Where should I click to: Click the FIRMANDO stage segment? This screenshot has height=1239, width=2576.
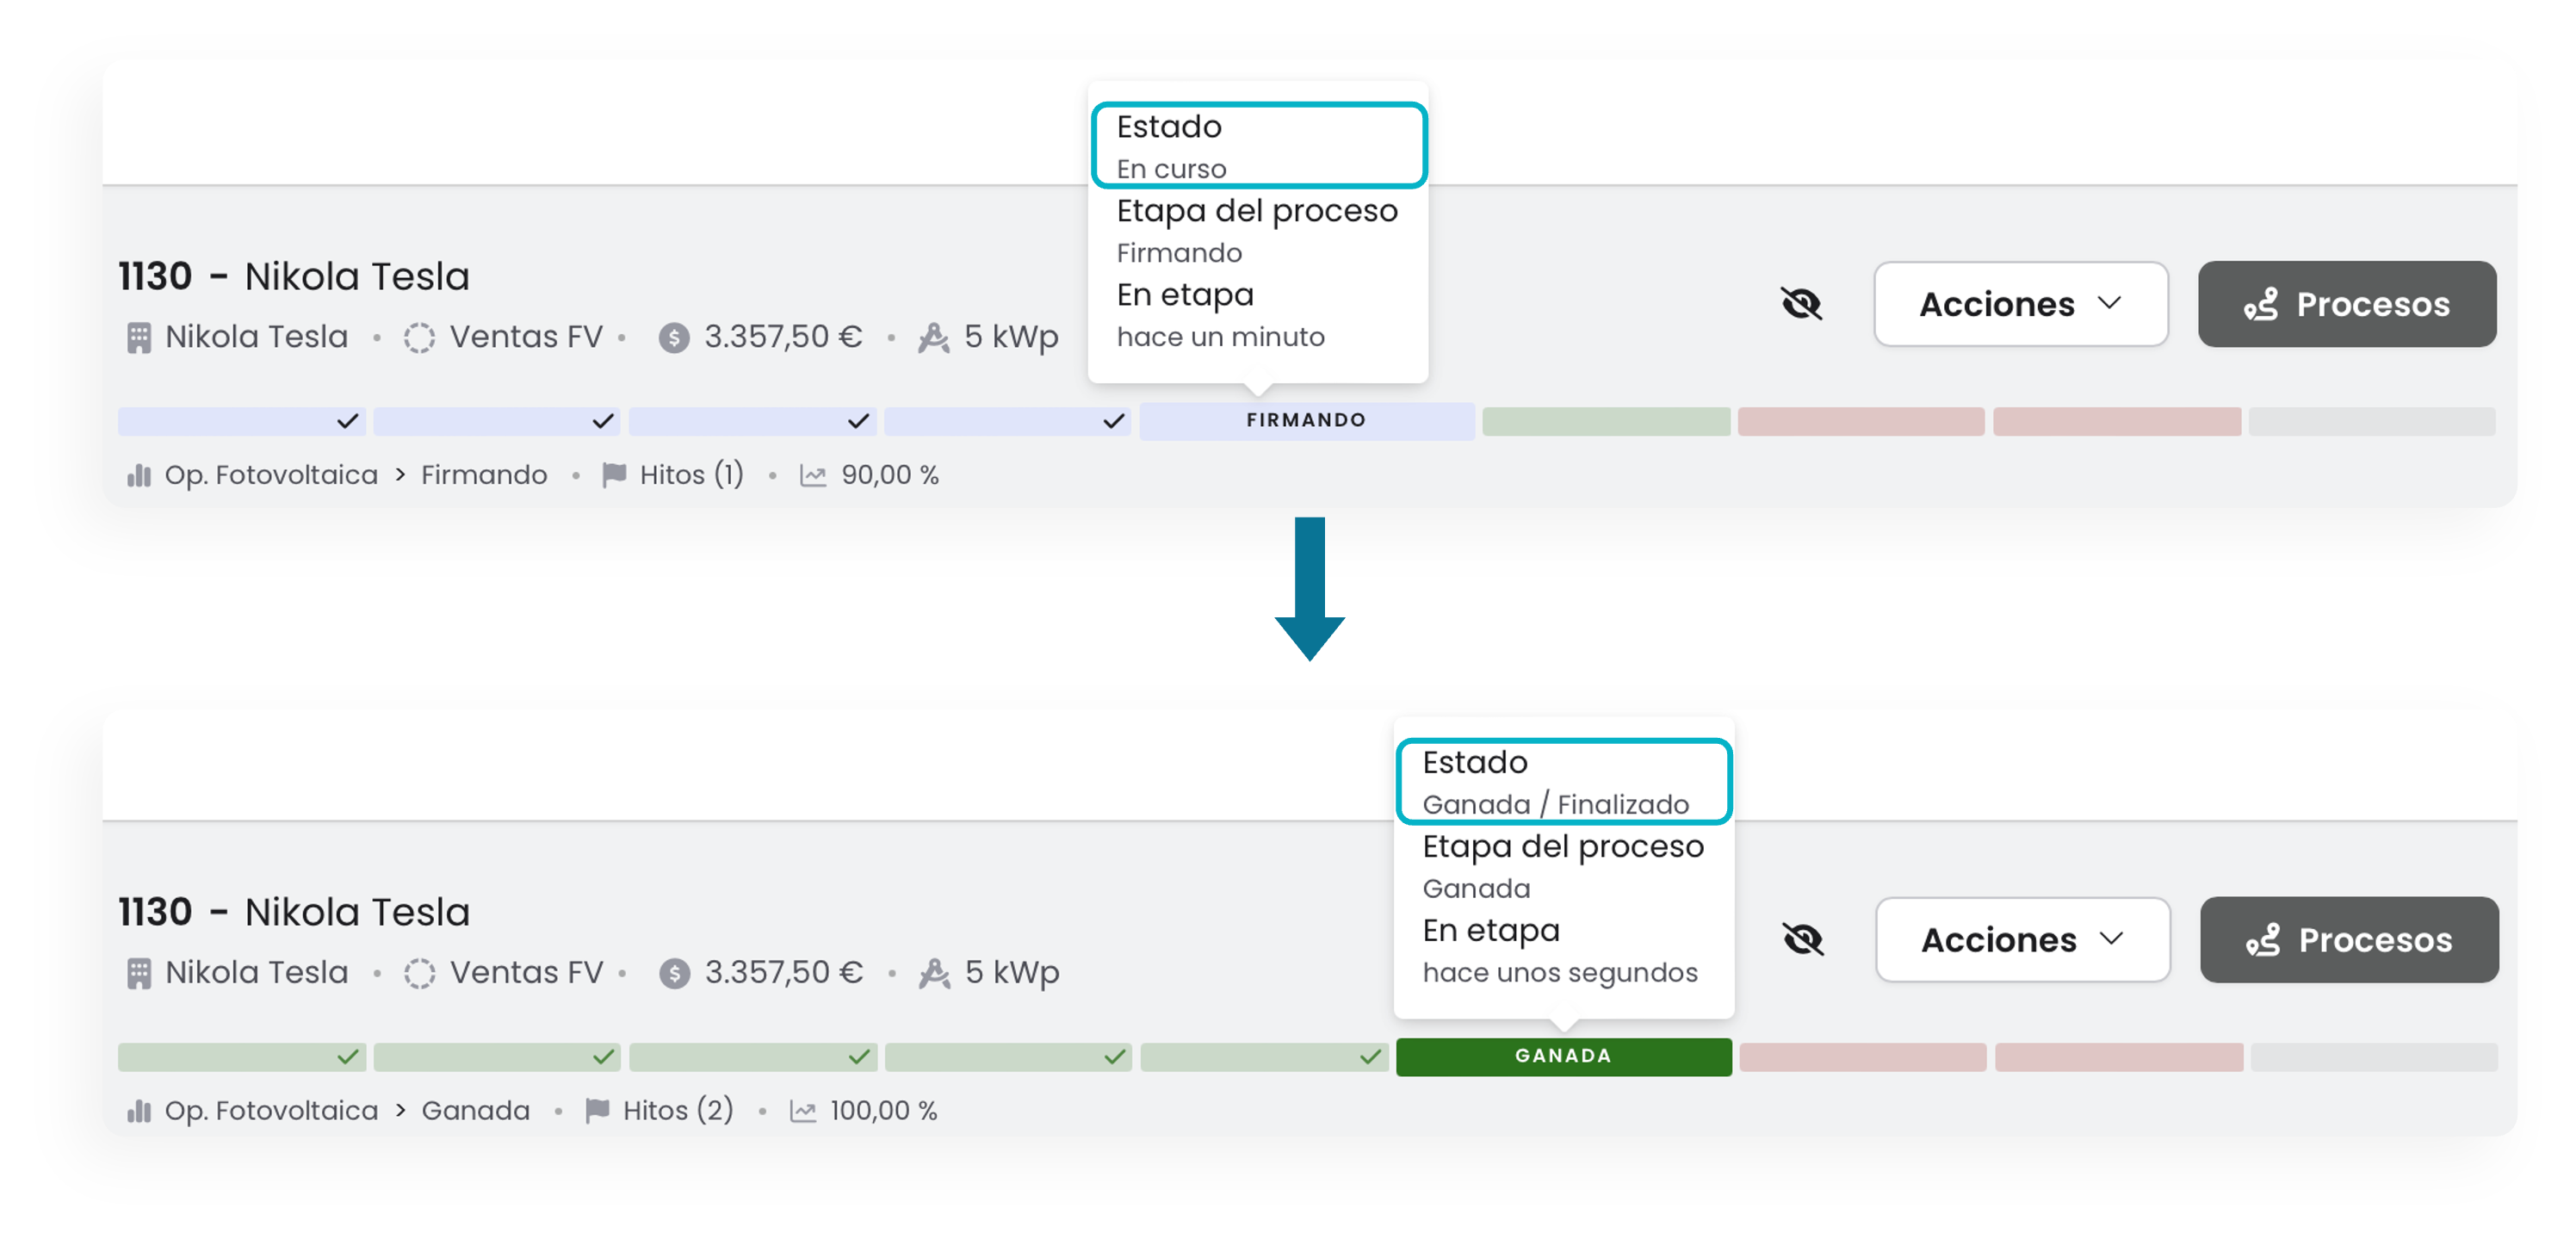click(x=1306, y=421)
